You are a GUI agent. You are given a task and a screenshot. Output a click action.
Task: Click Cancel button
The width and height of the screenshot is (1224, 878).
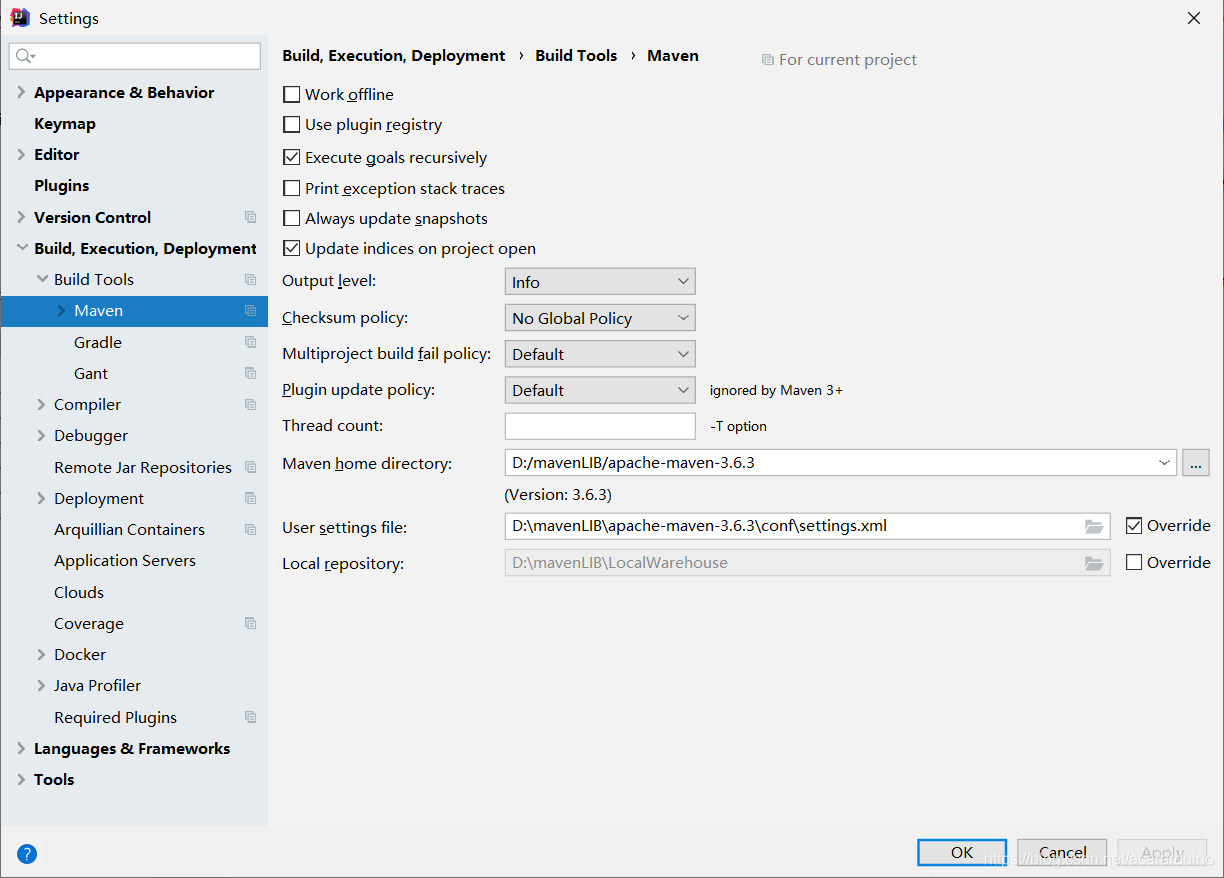pyautogui.click(x=1062, y=852)
